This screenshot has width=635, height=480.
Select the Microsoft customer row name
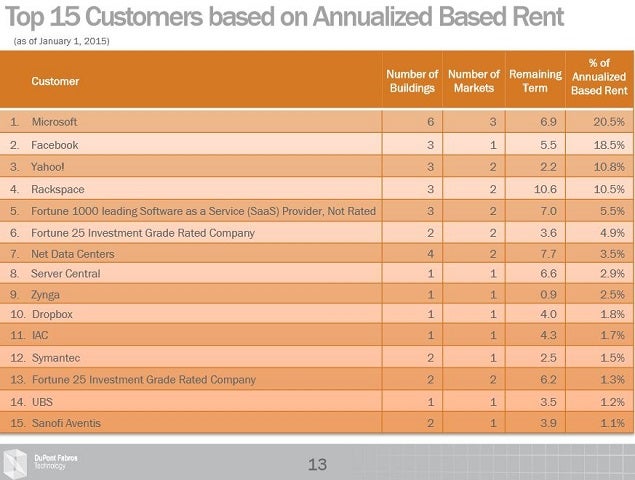54,122
